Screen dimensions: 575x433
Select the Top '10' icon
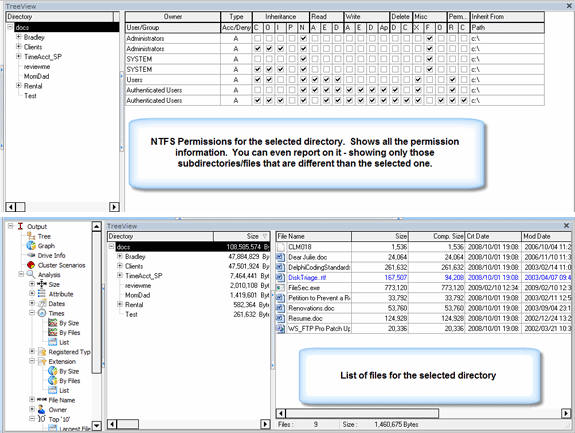42,419
